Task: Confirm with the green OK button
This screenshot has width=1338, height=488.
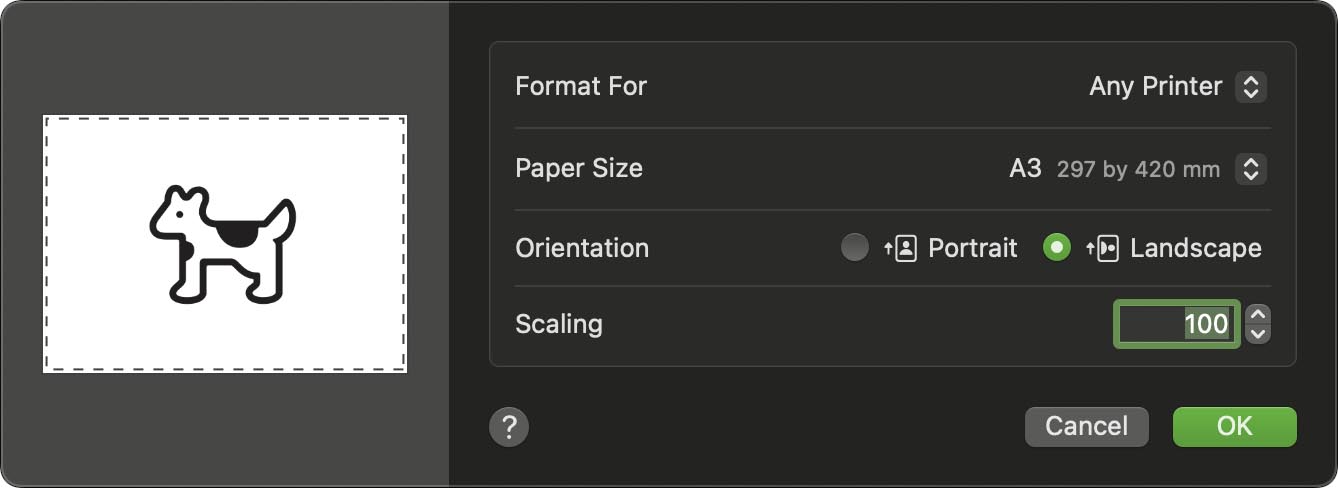Action: click(x=1234, y=426)
